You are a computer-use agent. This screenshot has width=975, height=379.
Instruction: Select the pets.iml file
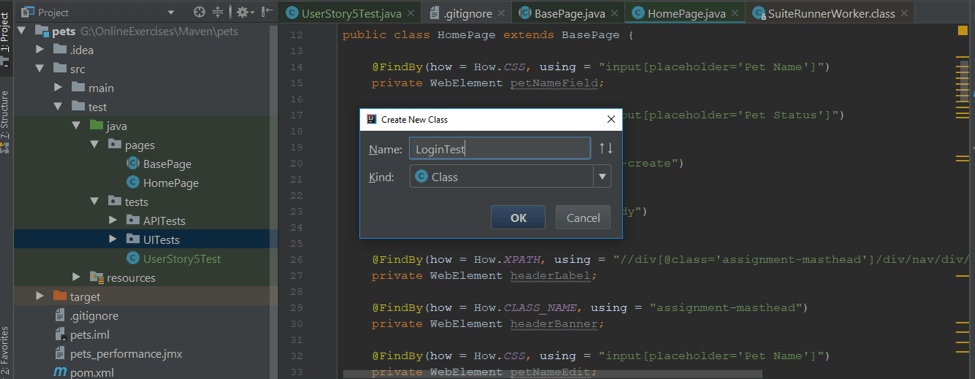90,335
